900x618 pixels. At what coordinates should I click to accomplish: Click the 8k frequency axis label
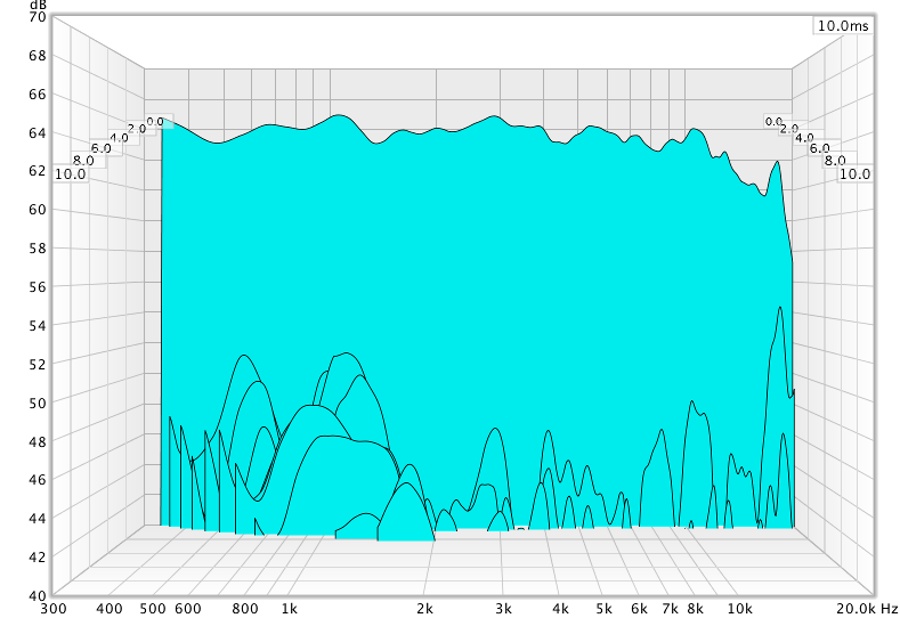pos(696,609)
